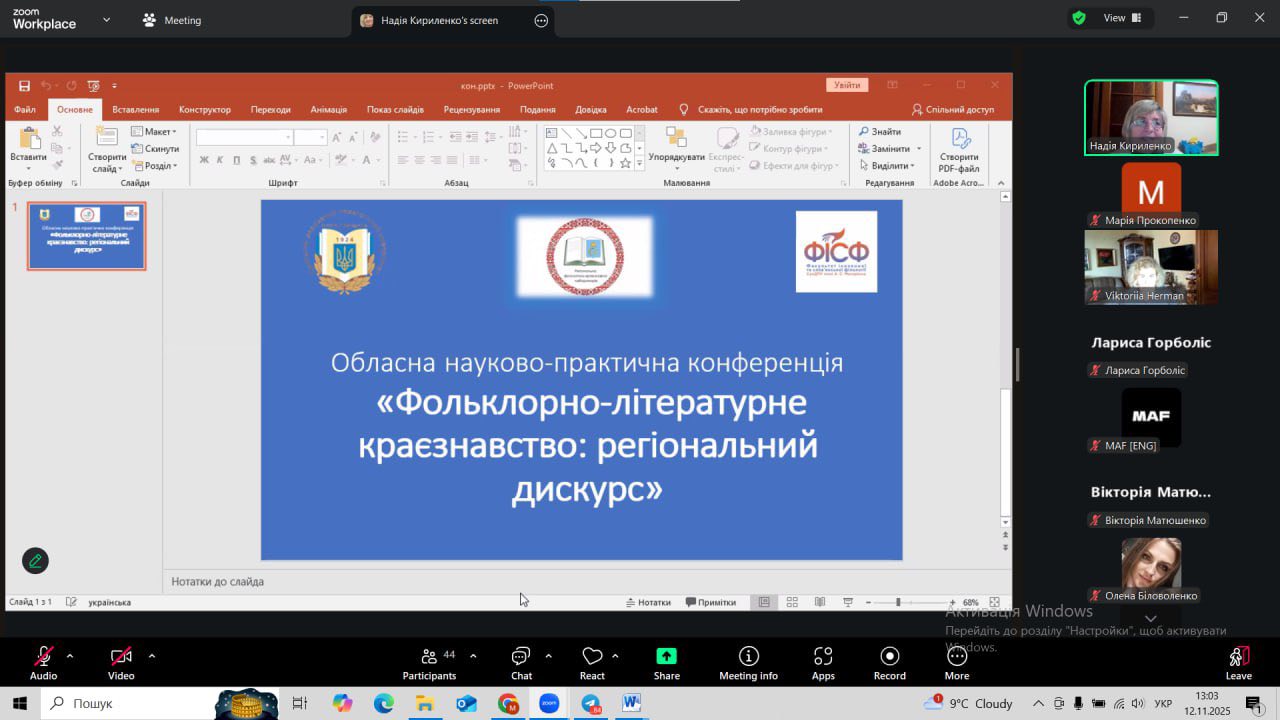Image resolution: width=1280 pixels, height=720 pixels.
Task: Open Microsoft Word from the taskbar
Action: (x=631, y=704)
